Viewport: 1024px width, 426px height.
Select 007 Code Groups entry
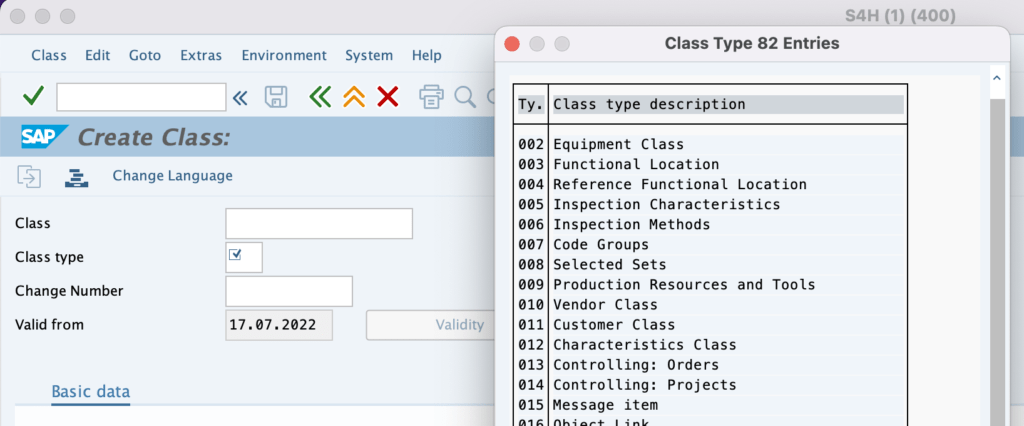coord(711,245)
